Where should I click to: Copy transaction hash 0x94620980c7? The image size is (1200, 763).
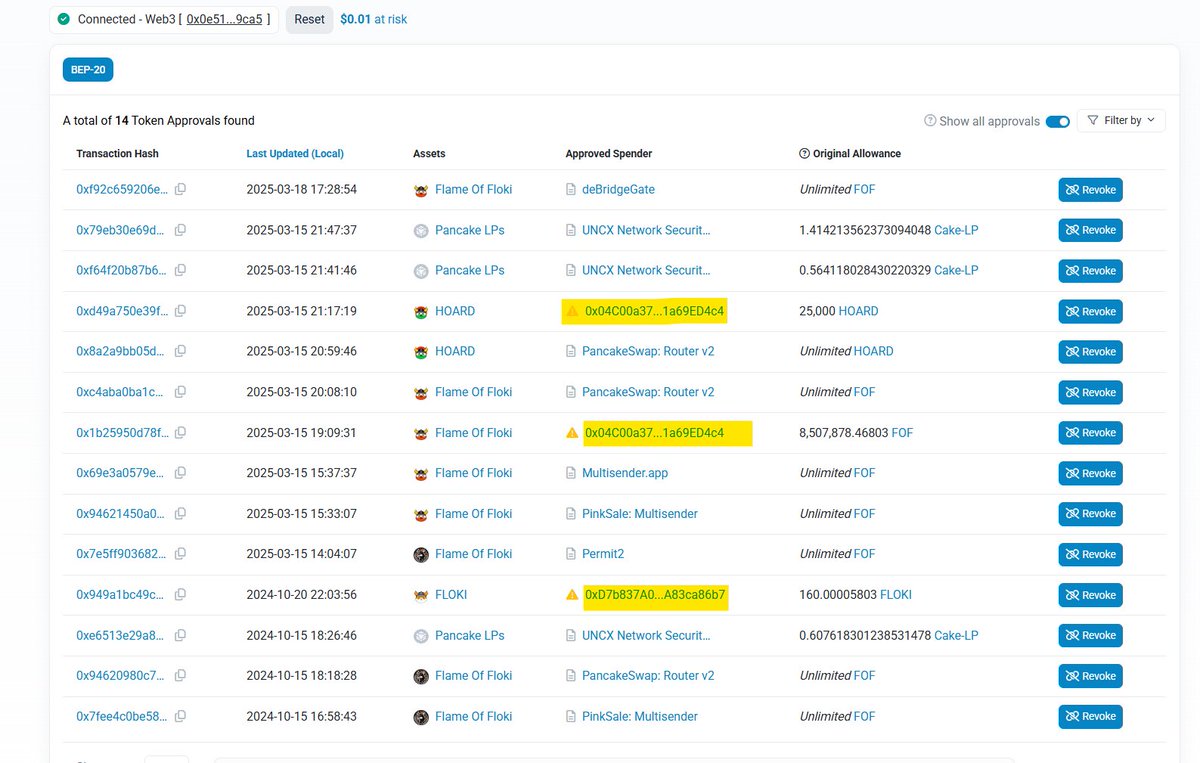tap(181, 676)
